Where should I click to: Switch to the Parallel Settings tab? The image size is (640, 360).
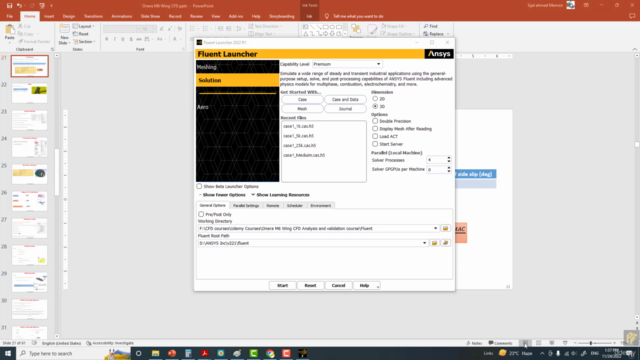point(246,206)
